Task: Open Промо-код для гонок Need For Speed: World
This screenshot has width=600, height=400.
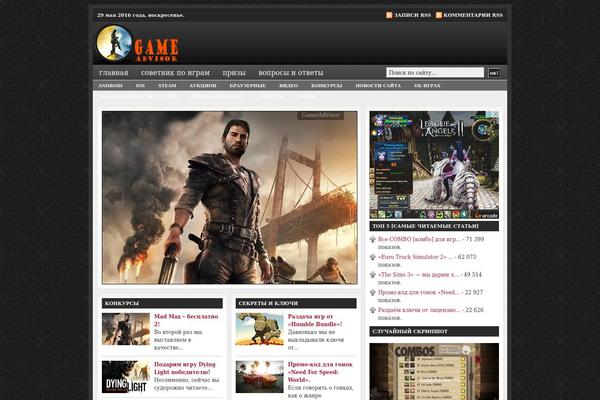Action: coord(320,372)
